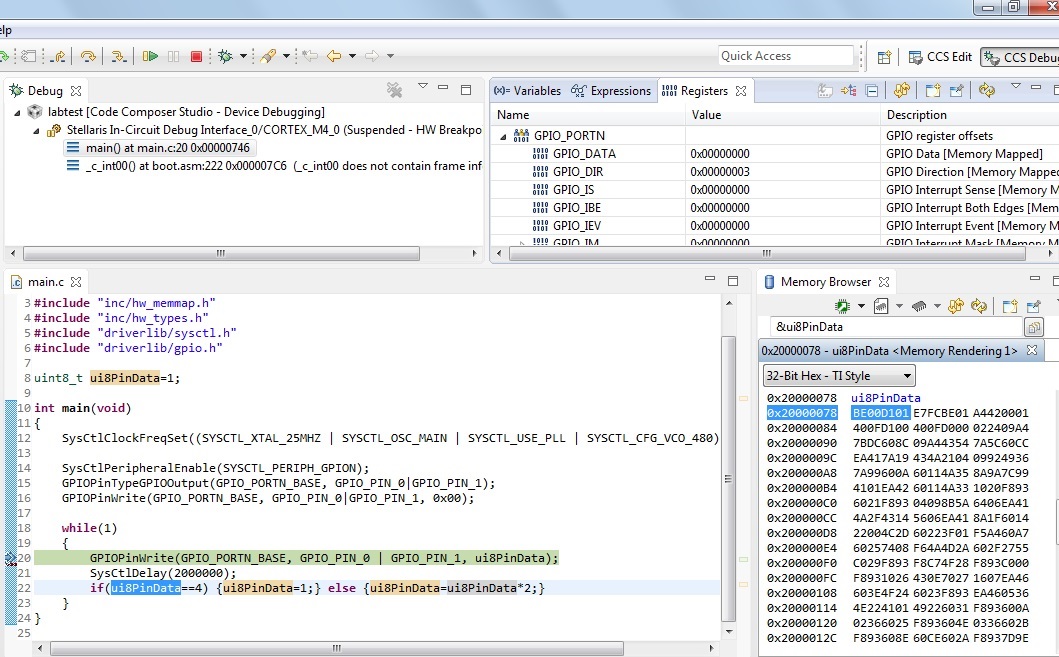Click the green chip icon in Memory Browser
Image resolution: width=1059 pixels, height=657 pixels.
pyautogui.click(x=843, y=305)
